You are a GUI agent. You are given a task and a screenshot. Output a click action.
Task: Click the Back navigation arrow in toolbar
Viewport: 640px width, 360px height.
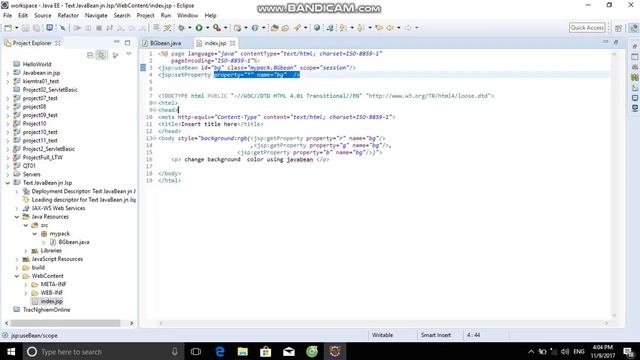390,28
